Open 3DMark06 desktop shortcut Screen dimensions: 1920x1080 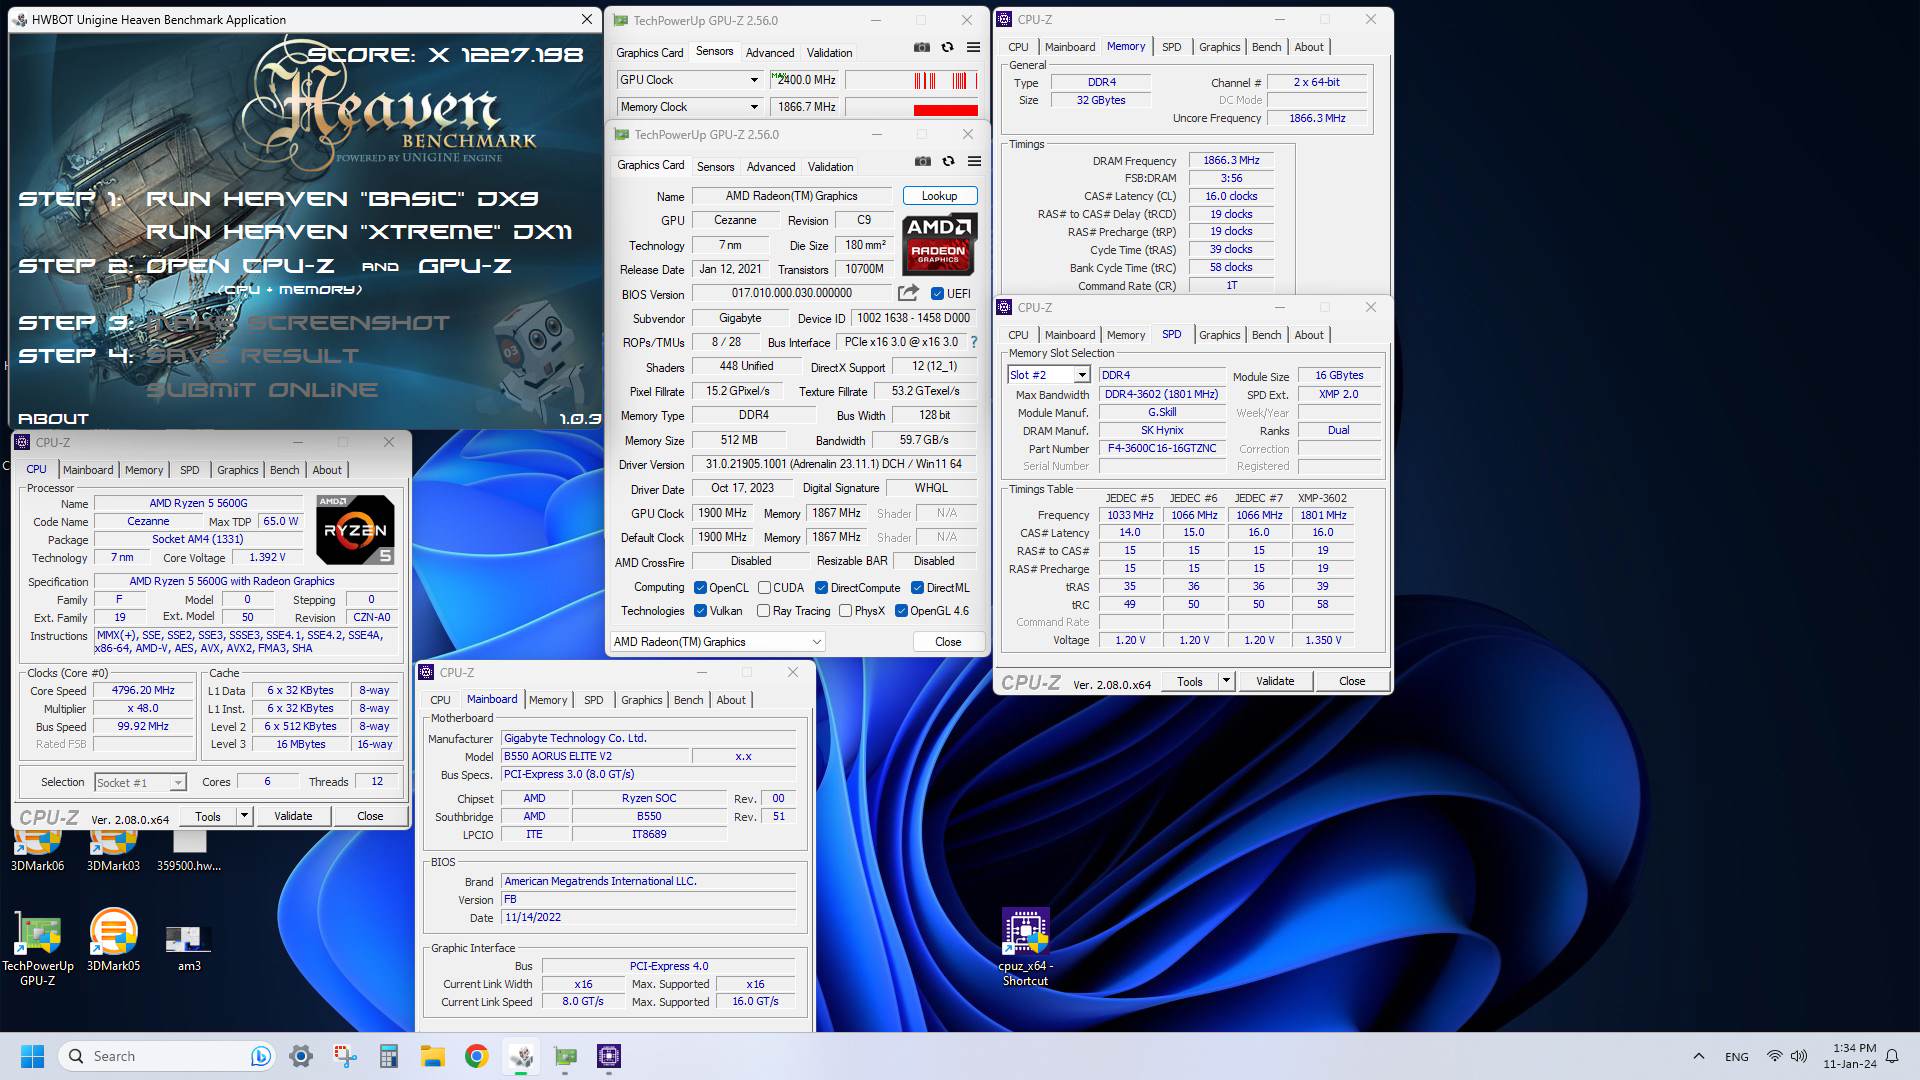click(x=37, y=850)
